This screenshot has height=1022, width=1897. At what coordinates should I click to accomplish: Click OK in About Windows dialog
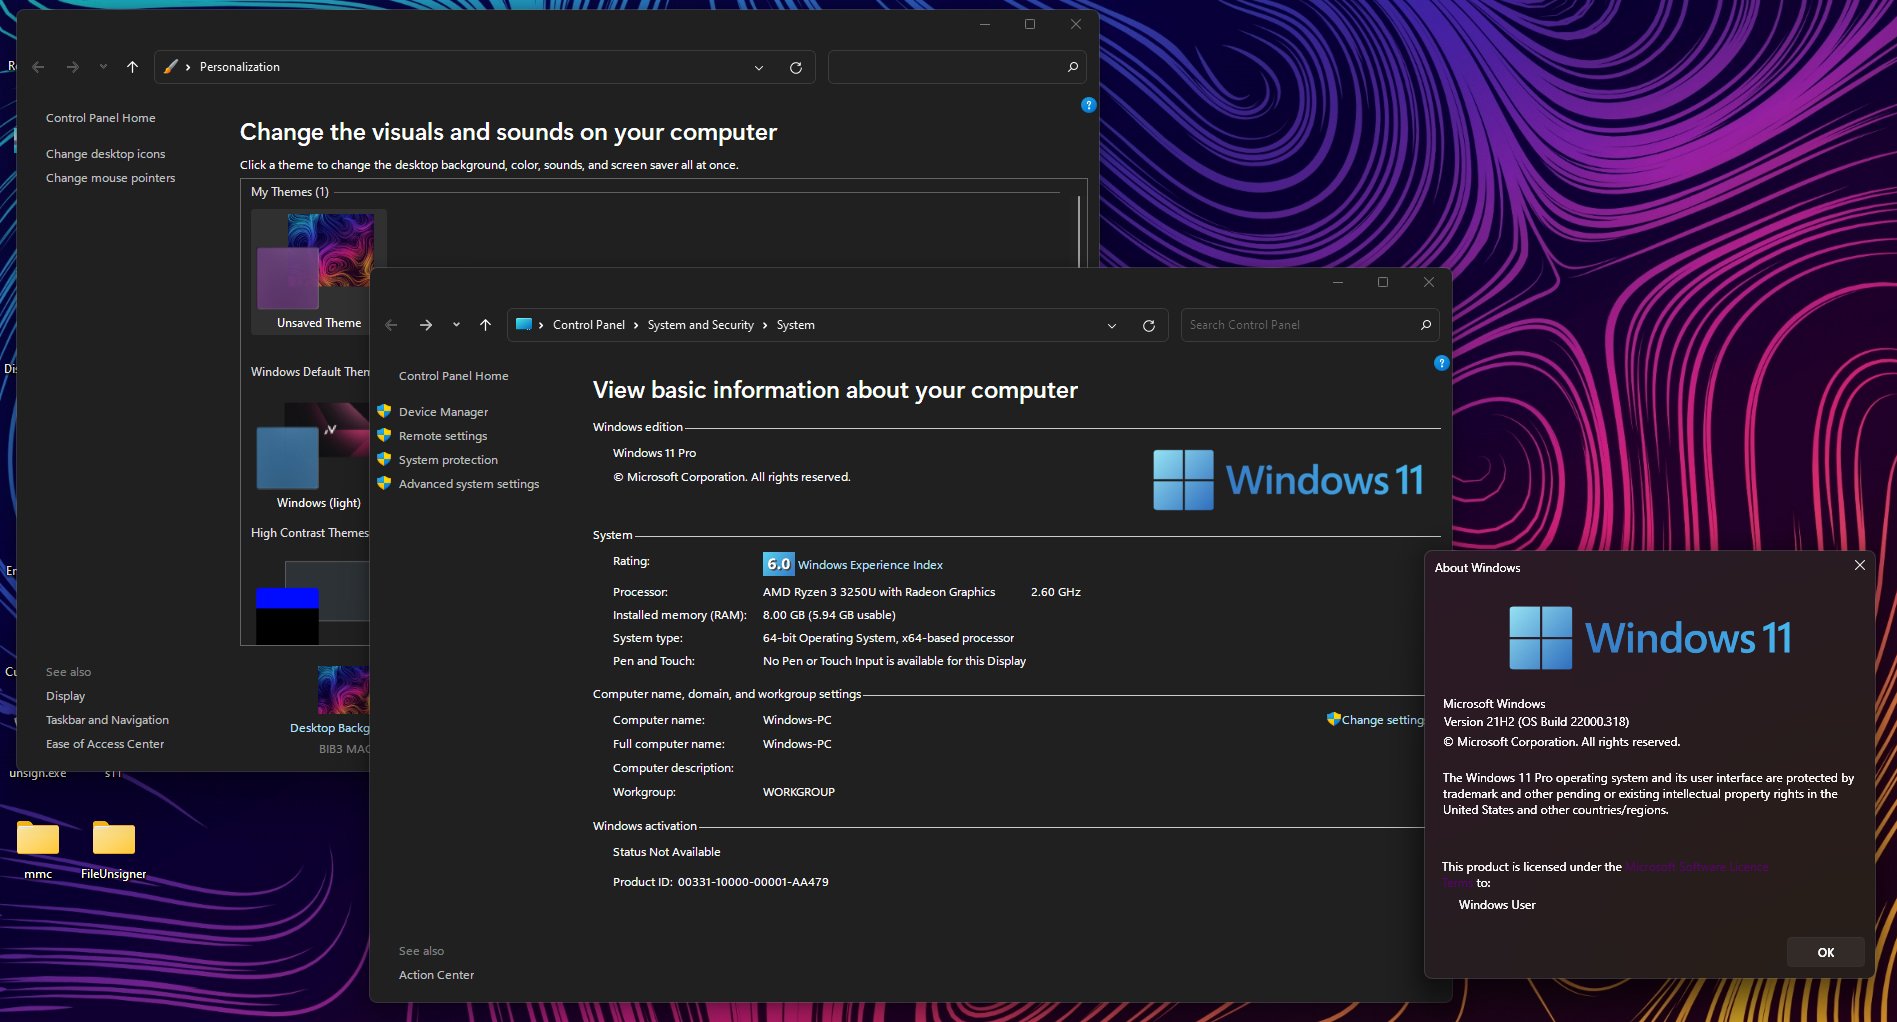pos(1825,953)
